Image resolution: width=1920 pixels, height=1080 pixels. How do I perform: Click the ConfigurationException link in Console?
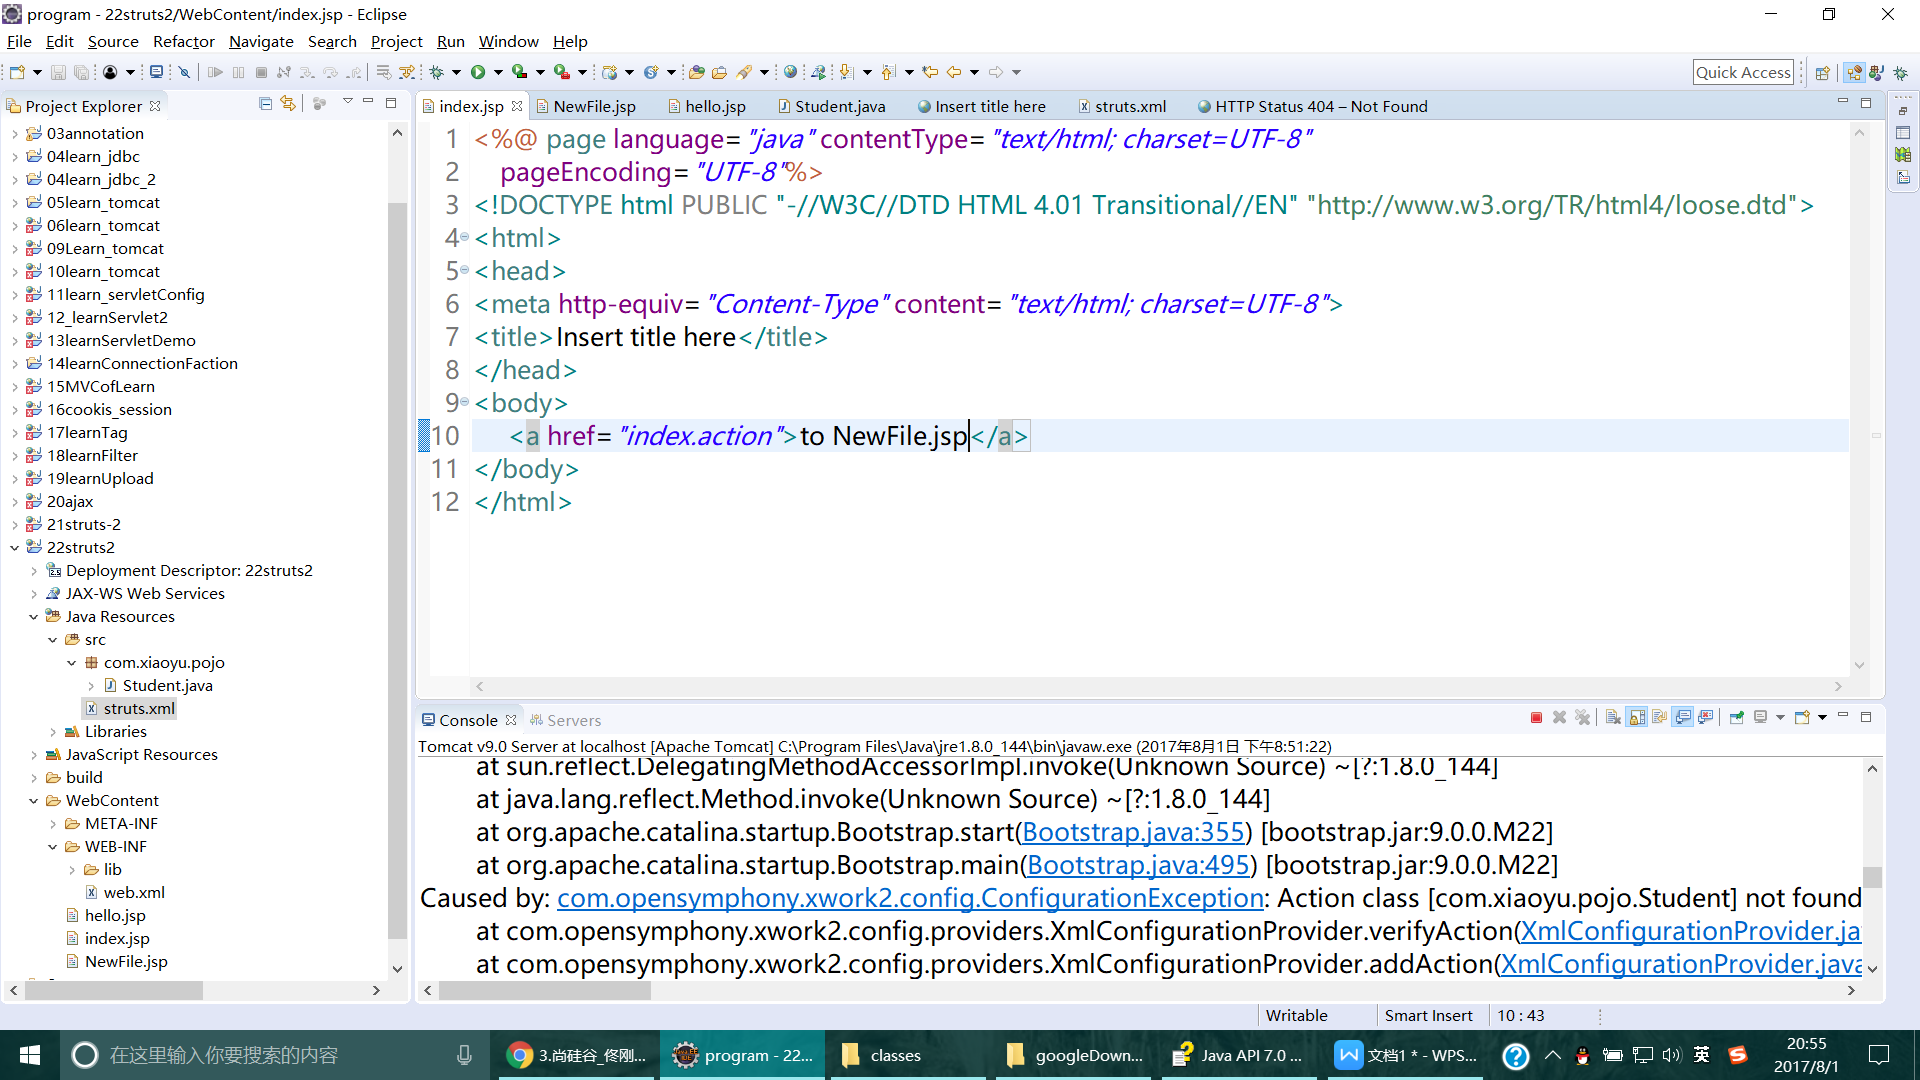pyautogui.click(x=910, y=898)
